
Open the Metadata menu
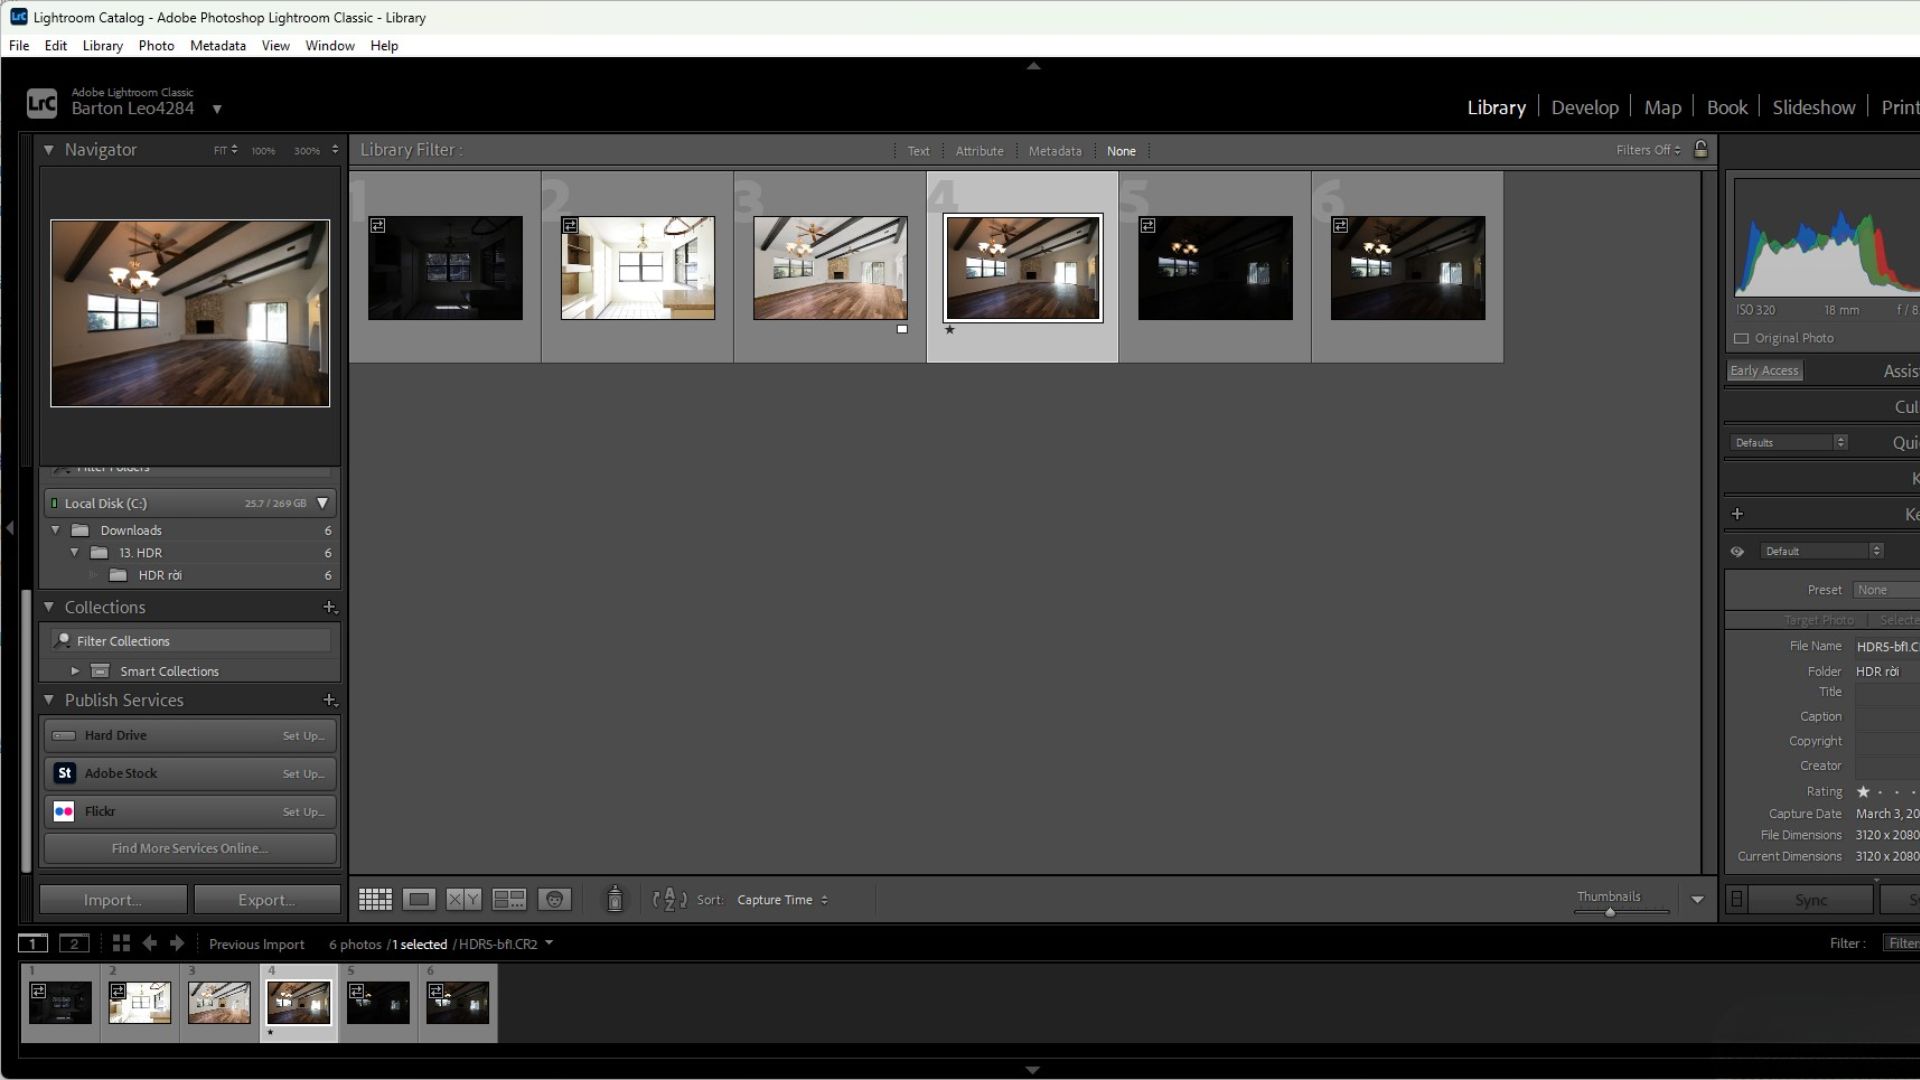[x=218, y=46]
